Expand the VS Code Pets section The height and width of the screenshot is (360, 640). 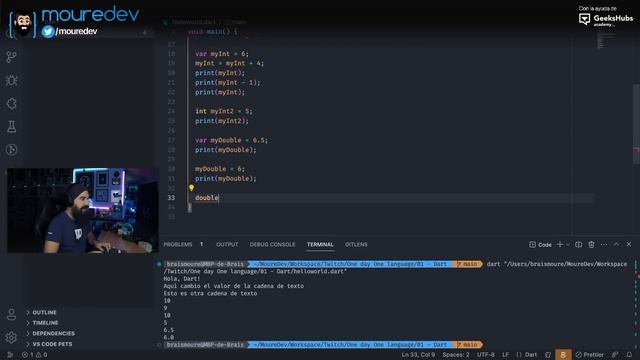(x=52, y=344)
